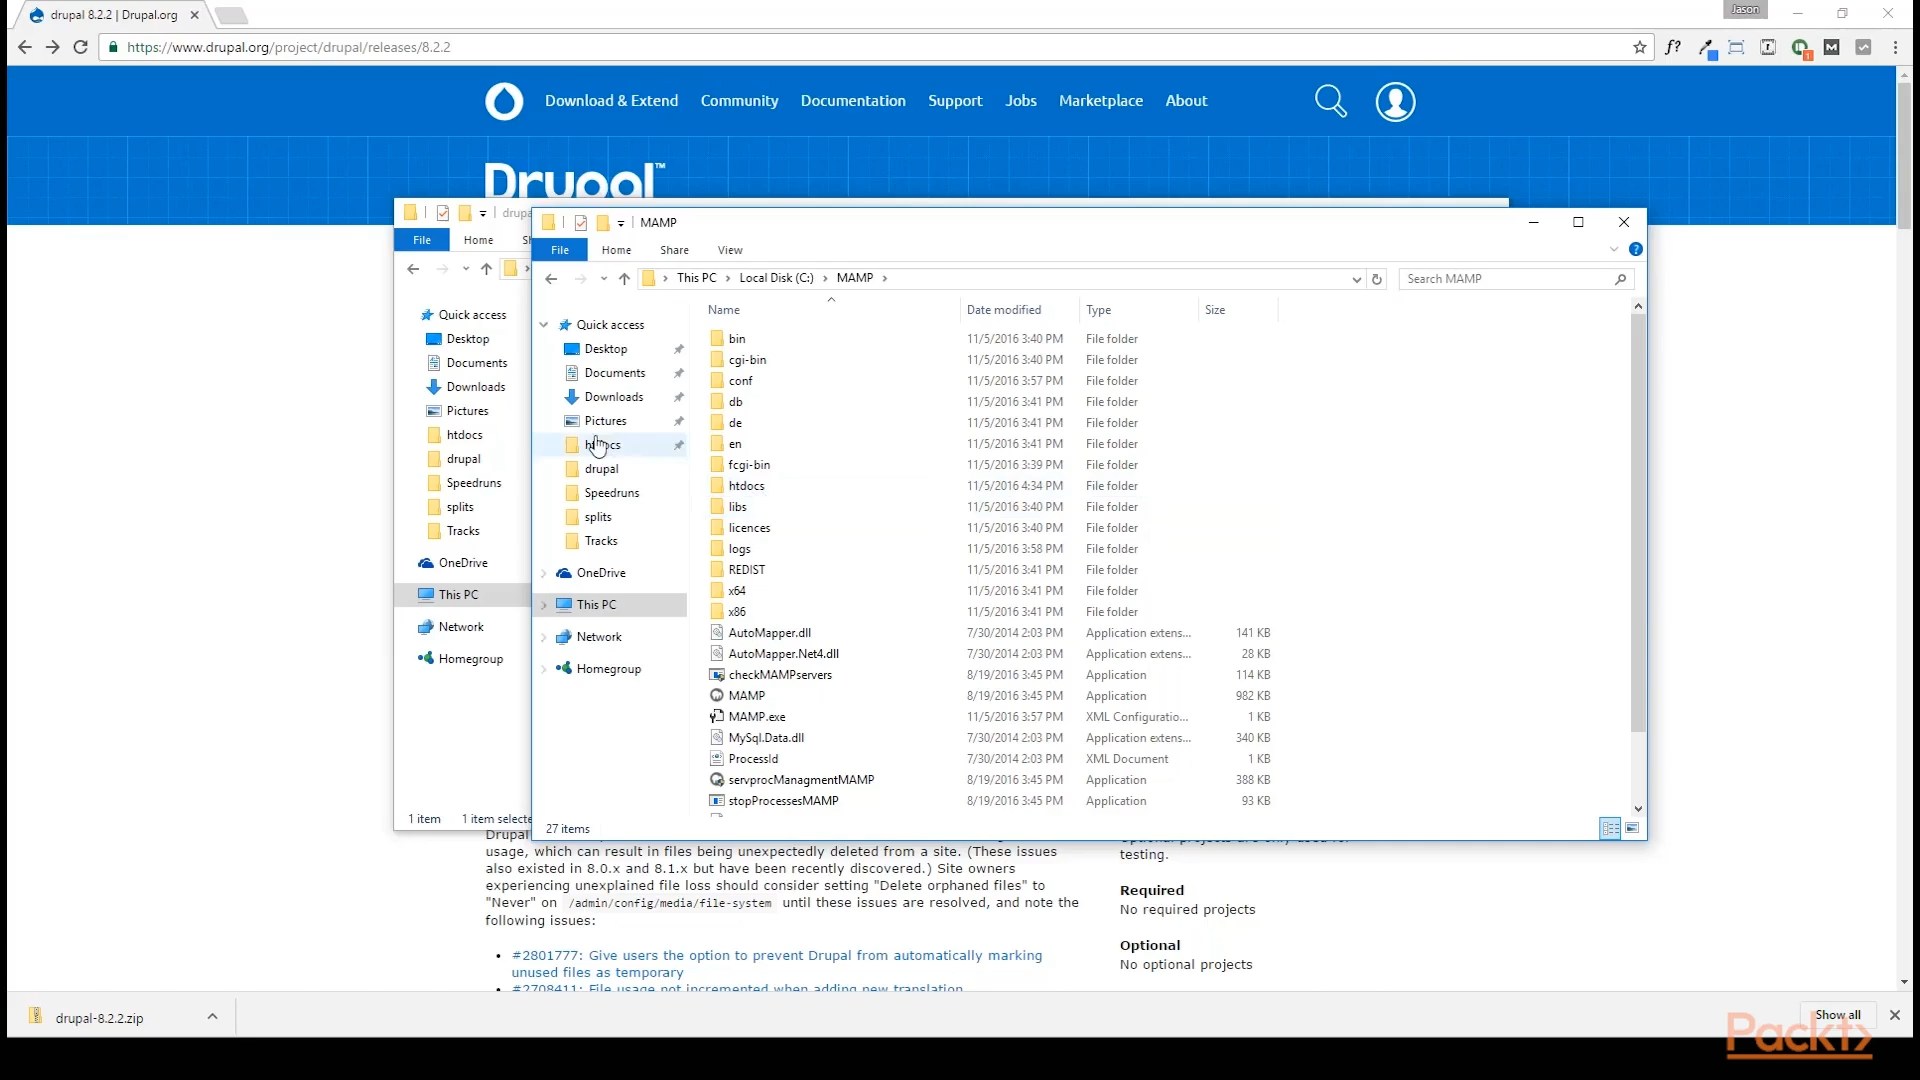Open the Support link on Drupal.org

[955, 101]
